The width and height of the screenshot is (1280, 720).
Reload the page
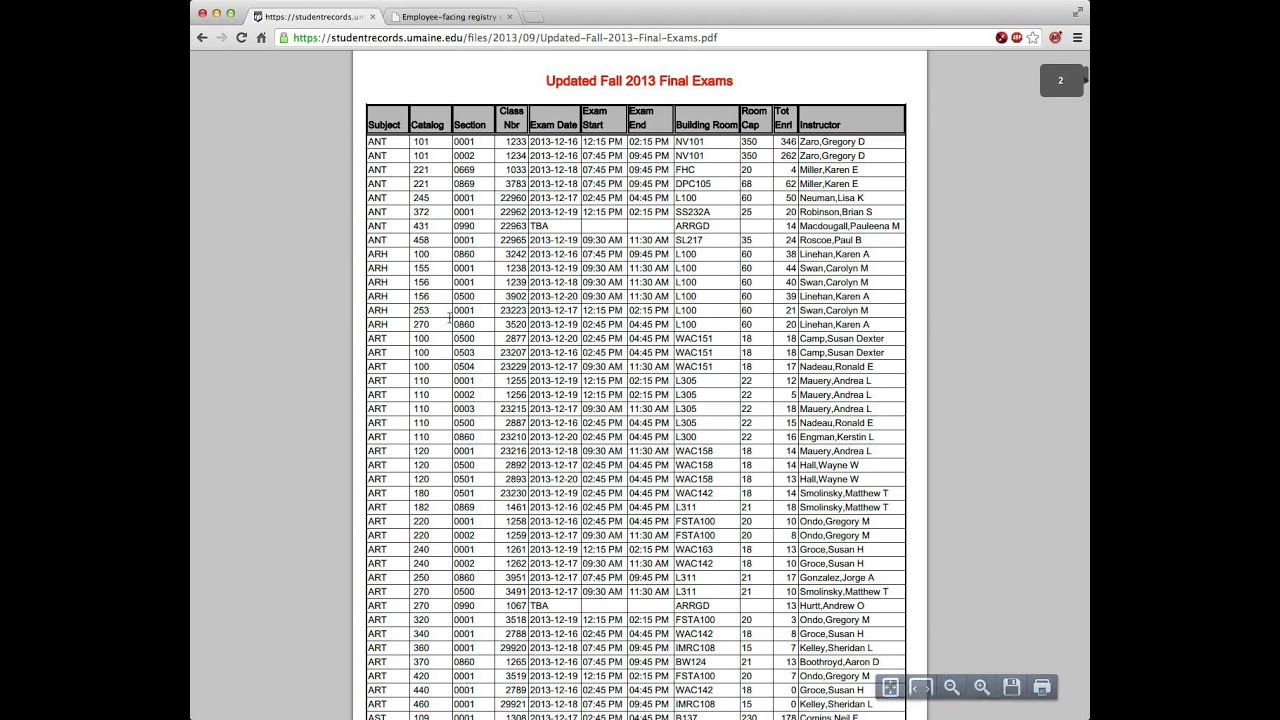click(x=241, y=38)
